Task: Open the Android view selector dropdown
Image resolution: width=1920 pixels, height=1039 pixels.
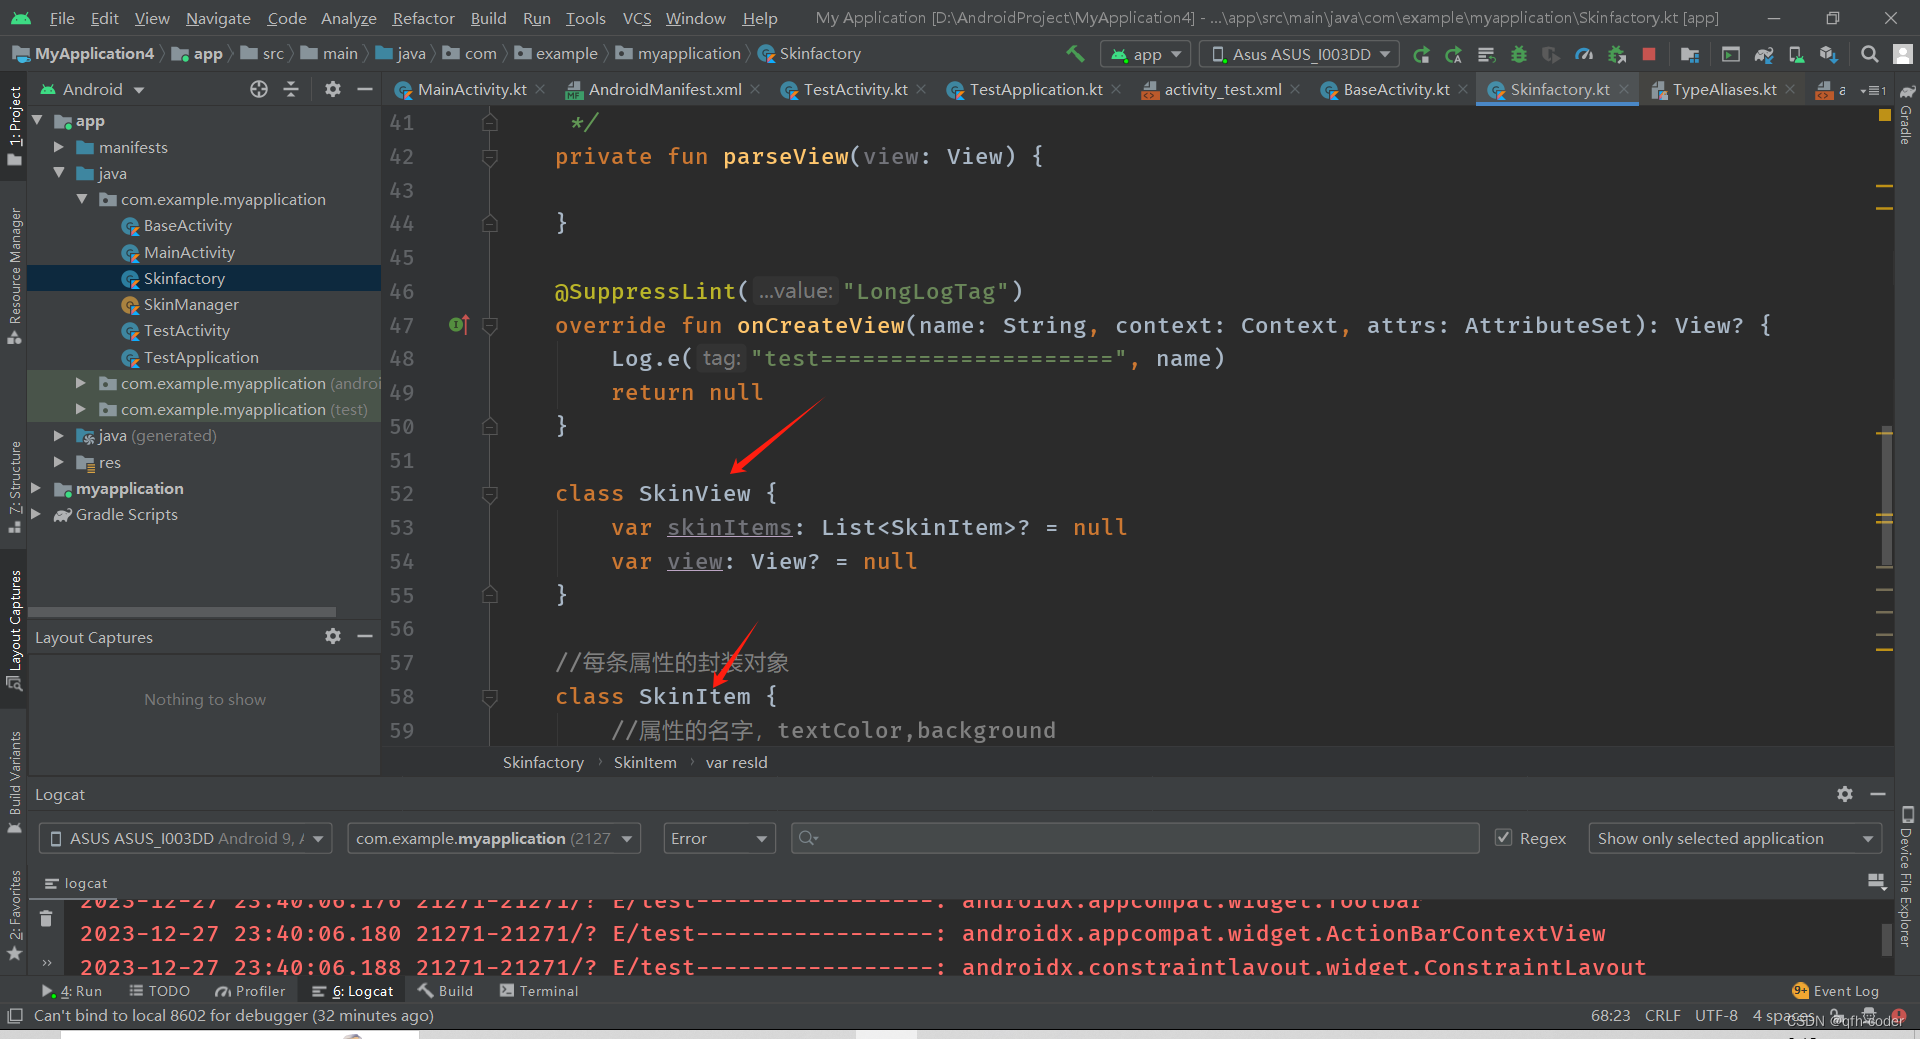Action: pyautogui.click(x=92, y=89)
